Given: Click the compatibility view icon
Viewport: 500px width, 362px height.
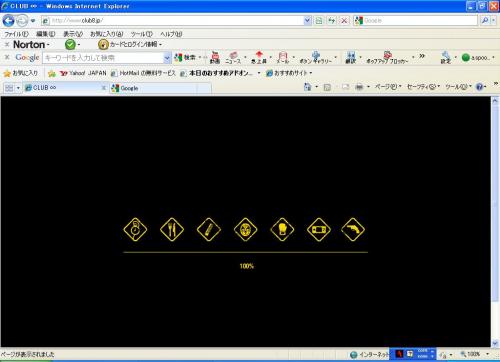Looking at the screenshot, I should [x=319, y=21].
